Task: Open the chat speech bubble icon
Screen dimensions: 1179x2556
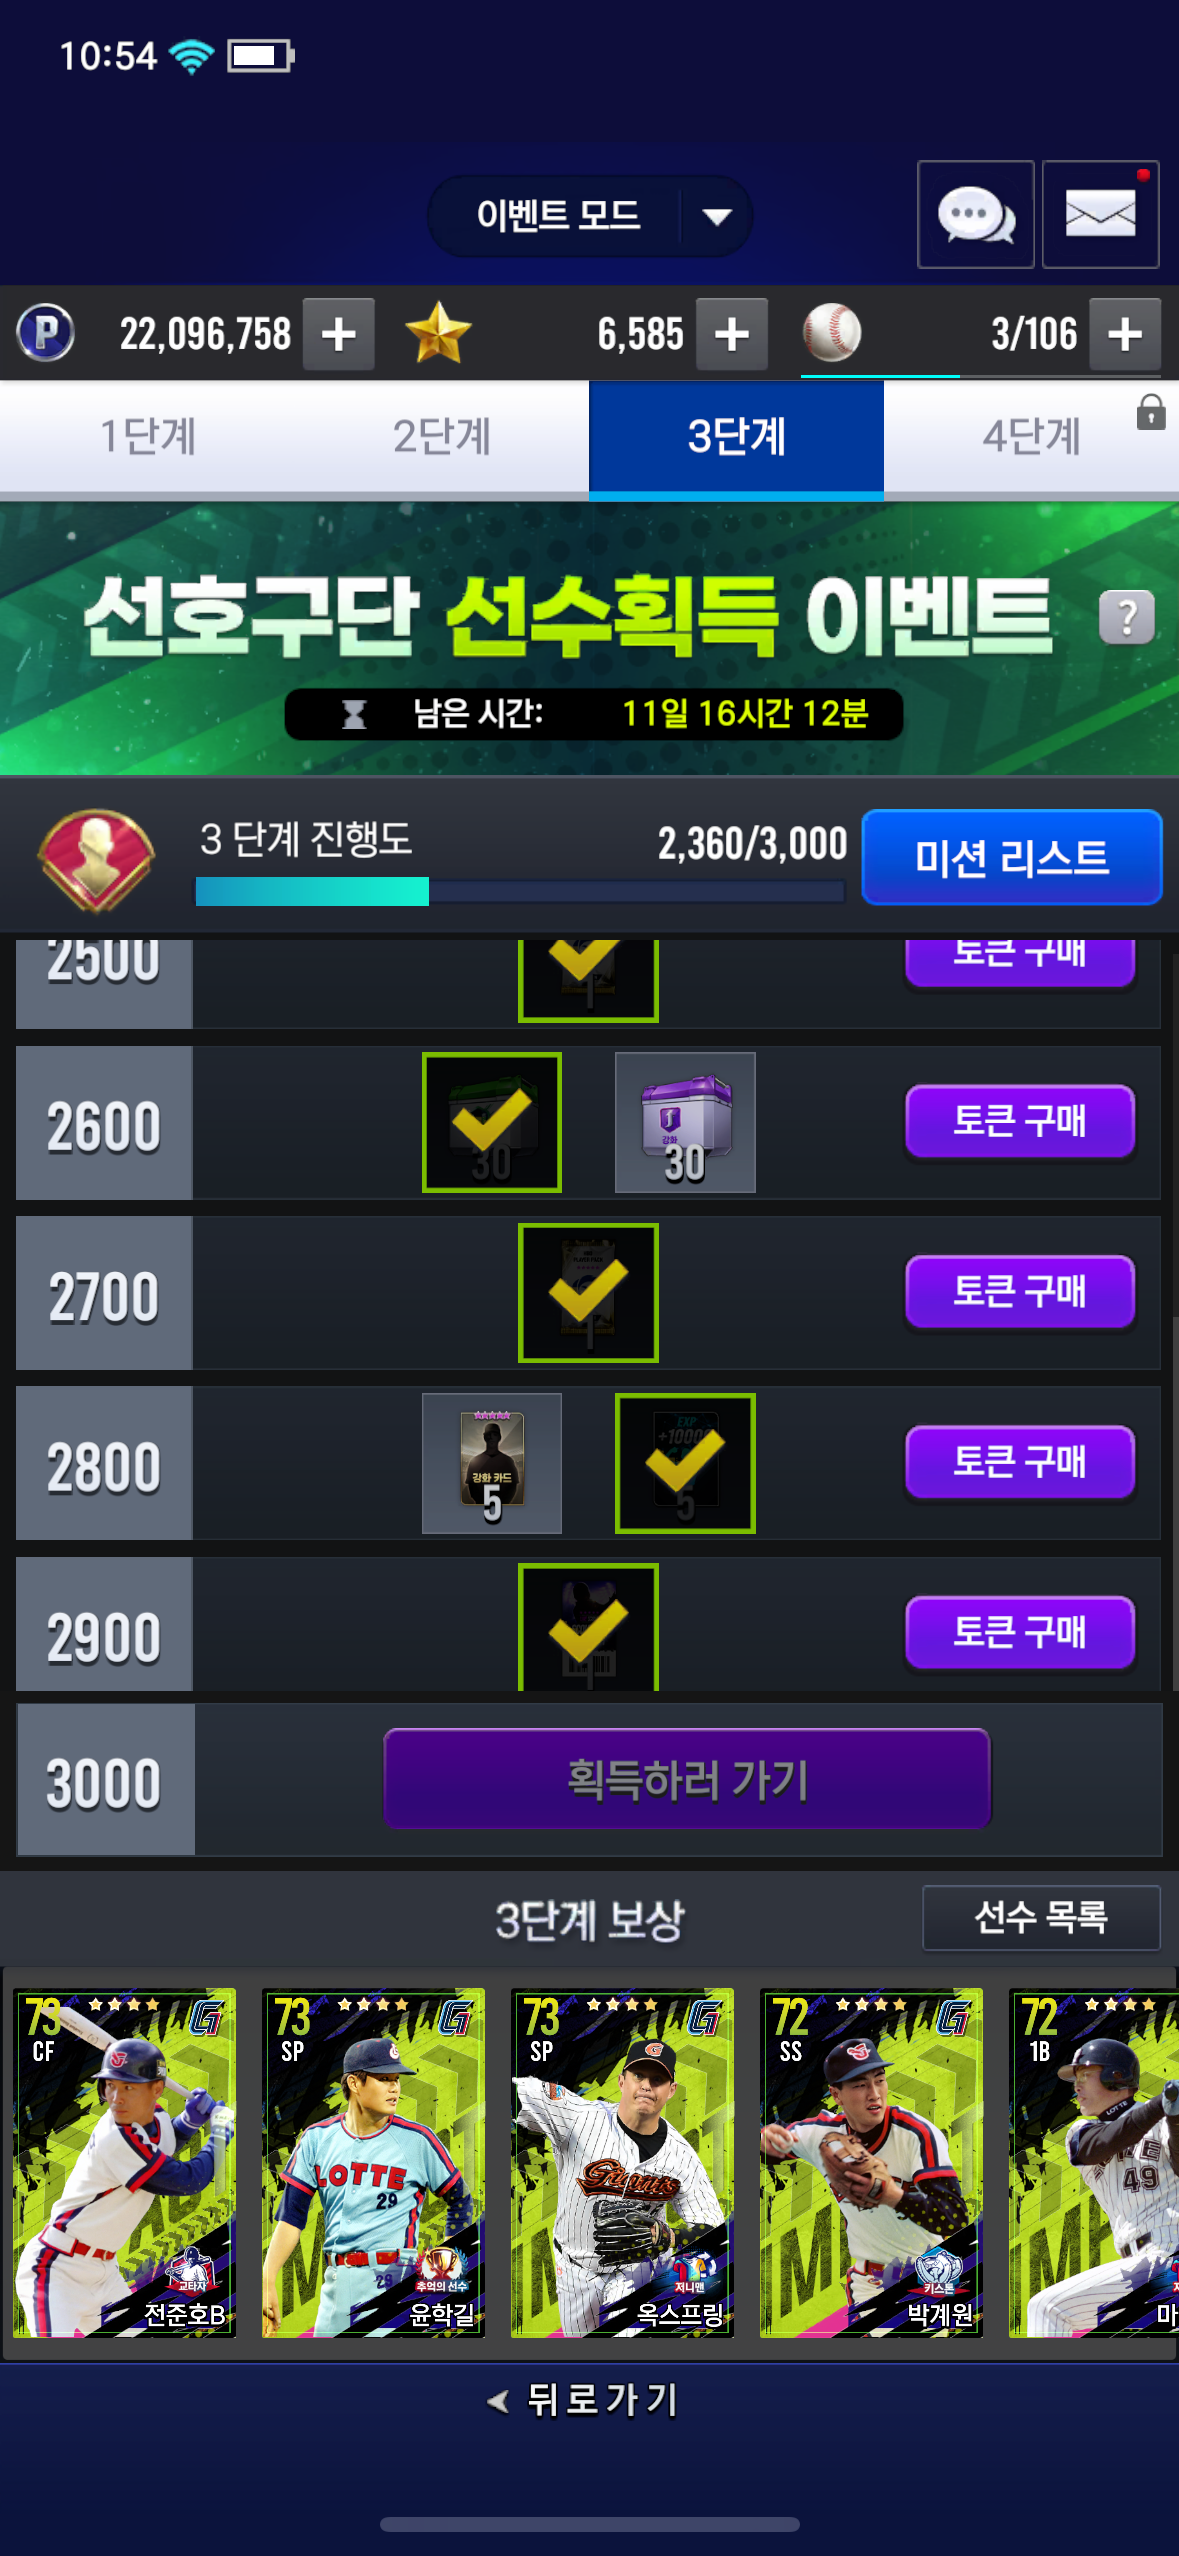Action: 975,214
